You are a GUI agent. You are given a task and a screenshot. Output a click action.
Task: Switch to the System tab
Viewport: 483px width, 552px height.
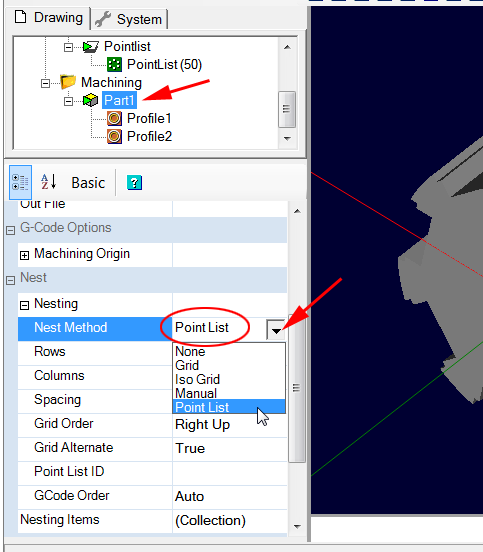(130, 19)
